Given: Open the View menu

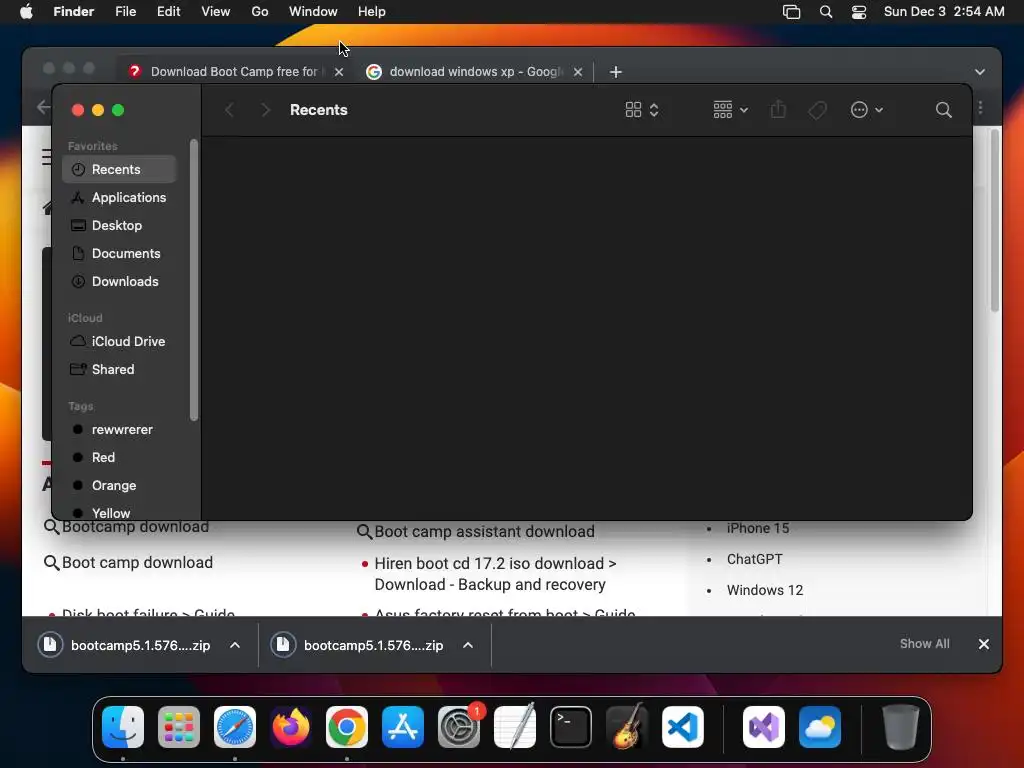Looking at the screenshot, I should click(x=216, y=12).
